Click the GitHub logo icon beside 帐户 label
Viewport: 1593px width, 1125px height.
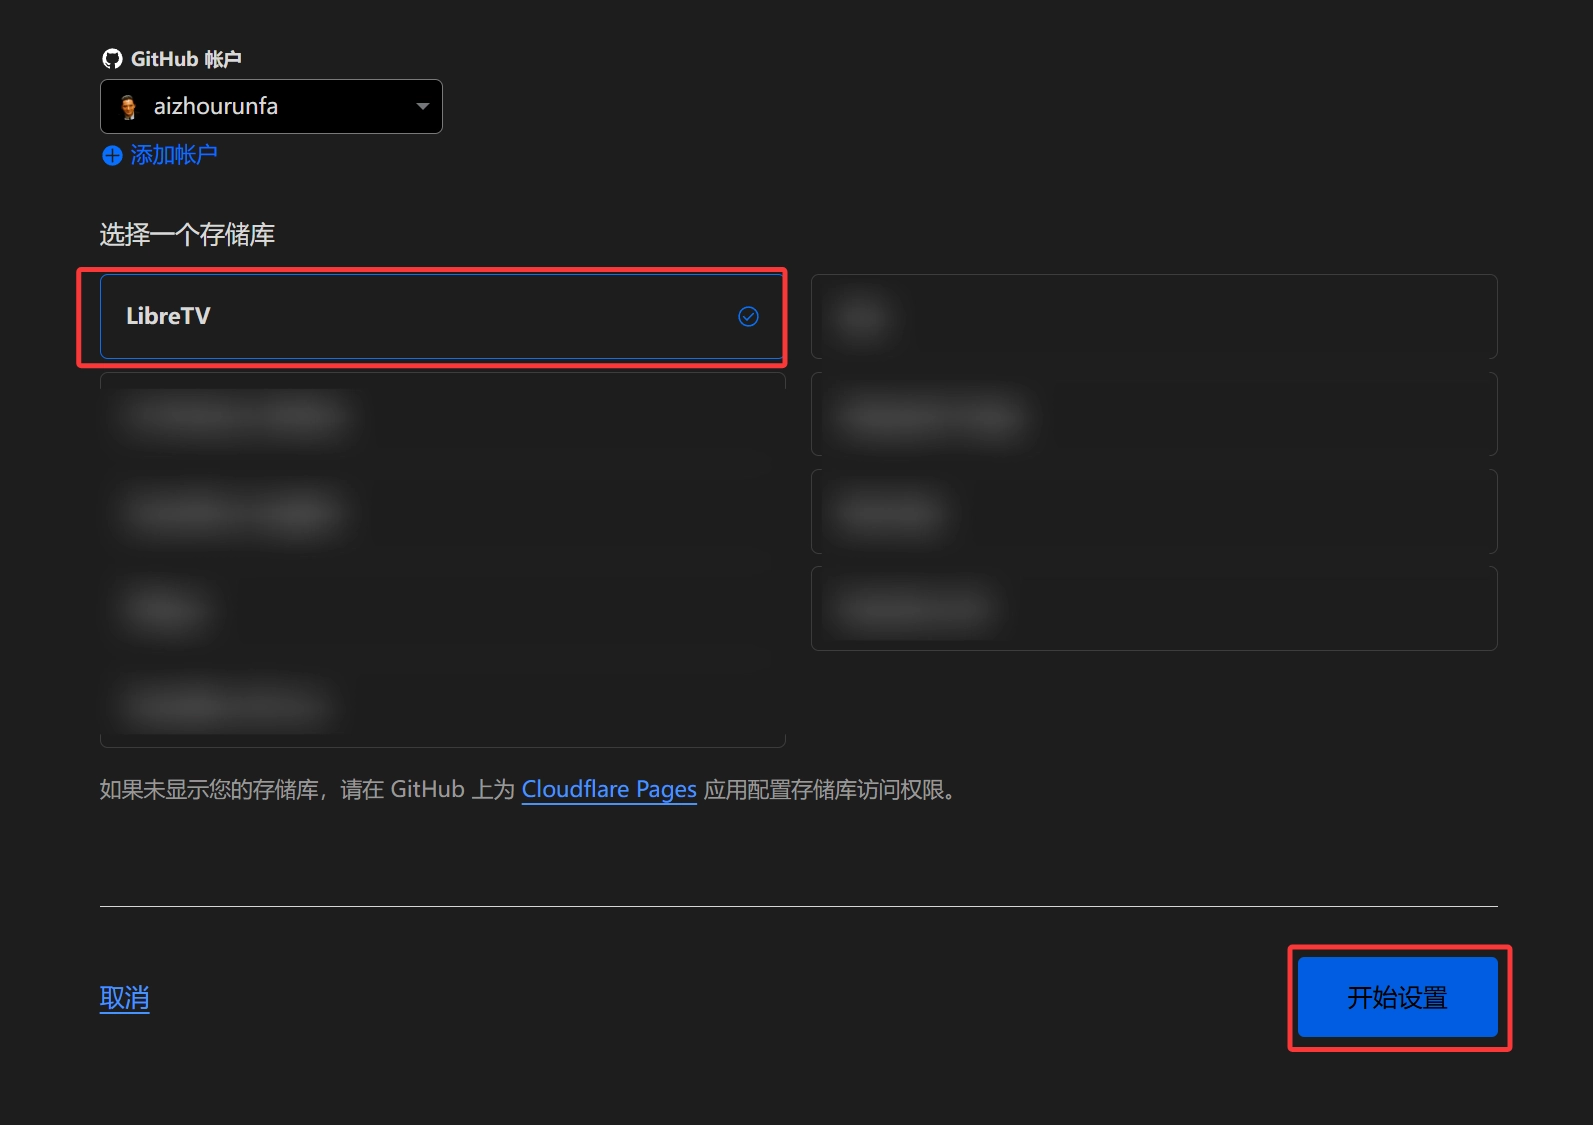112,59
